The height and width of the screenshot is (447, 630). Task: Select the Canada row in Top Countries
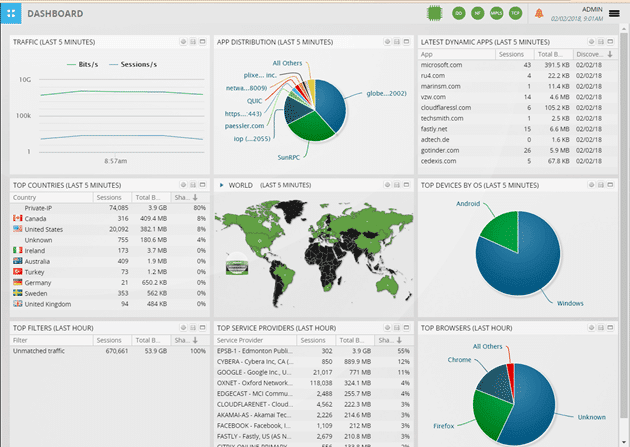(109, 218)
